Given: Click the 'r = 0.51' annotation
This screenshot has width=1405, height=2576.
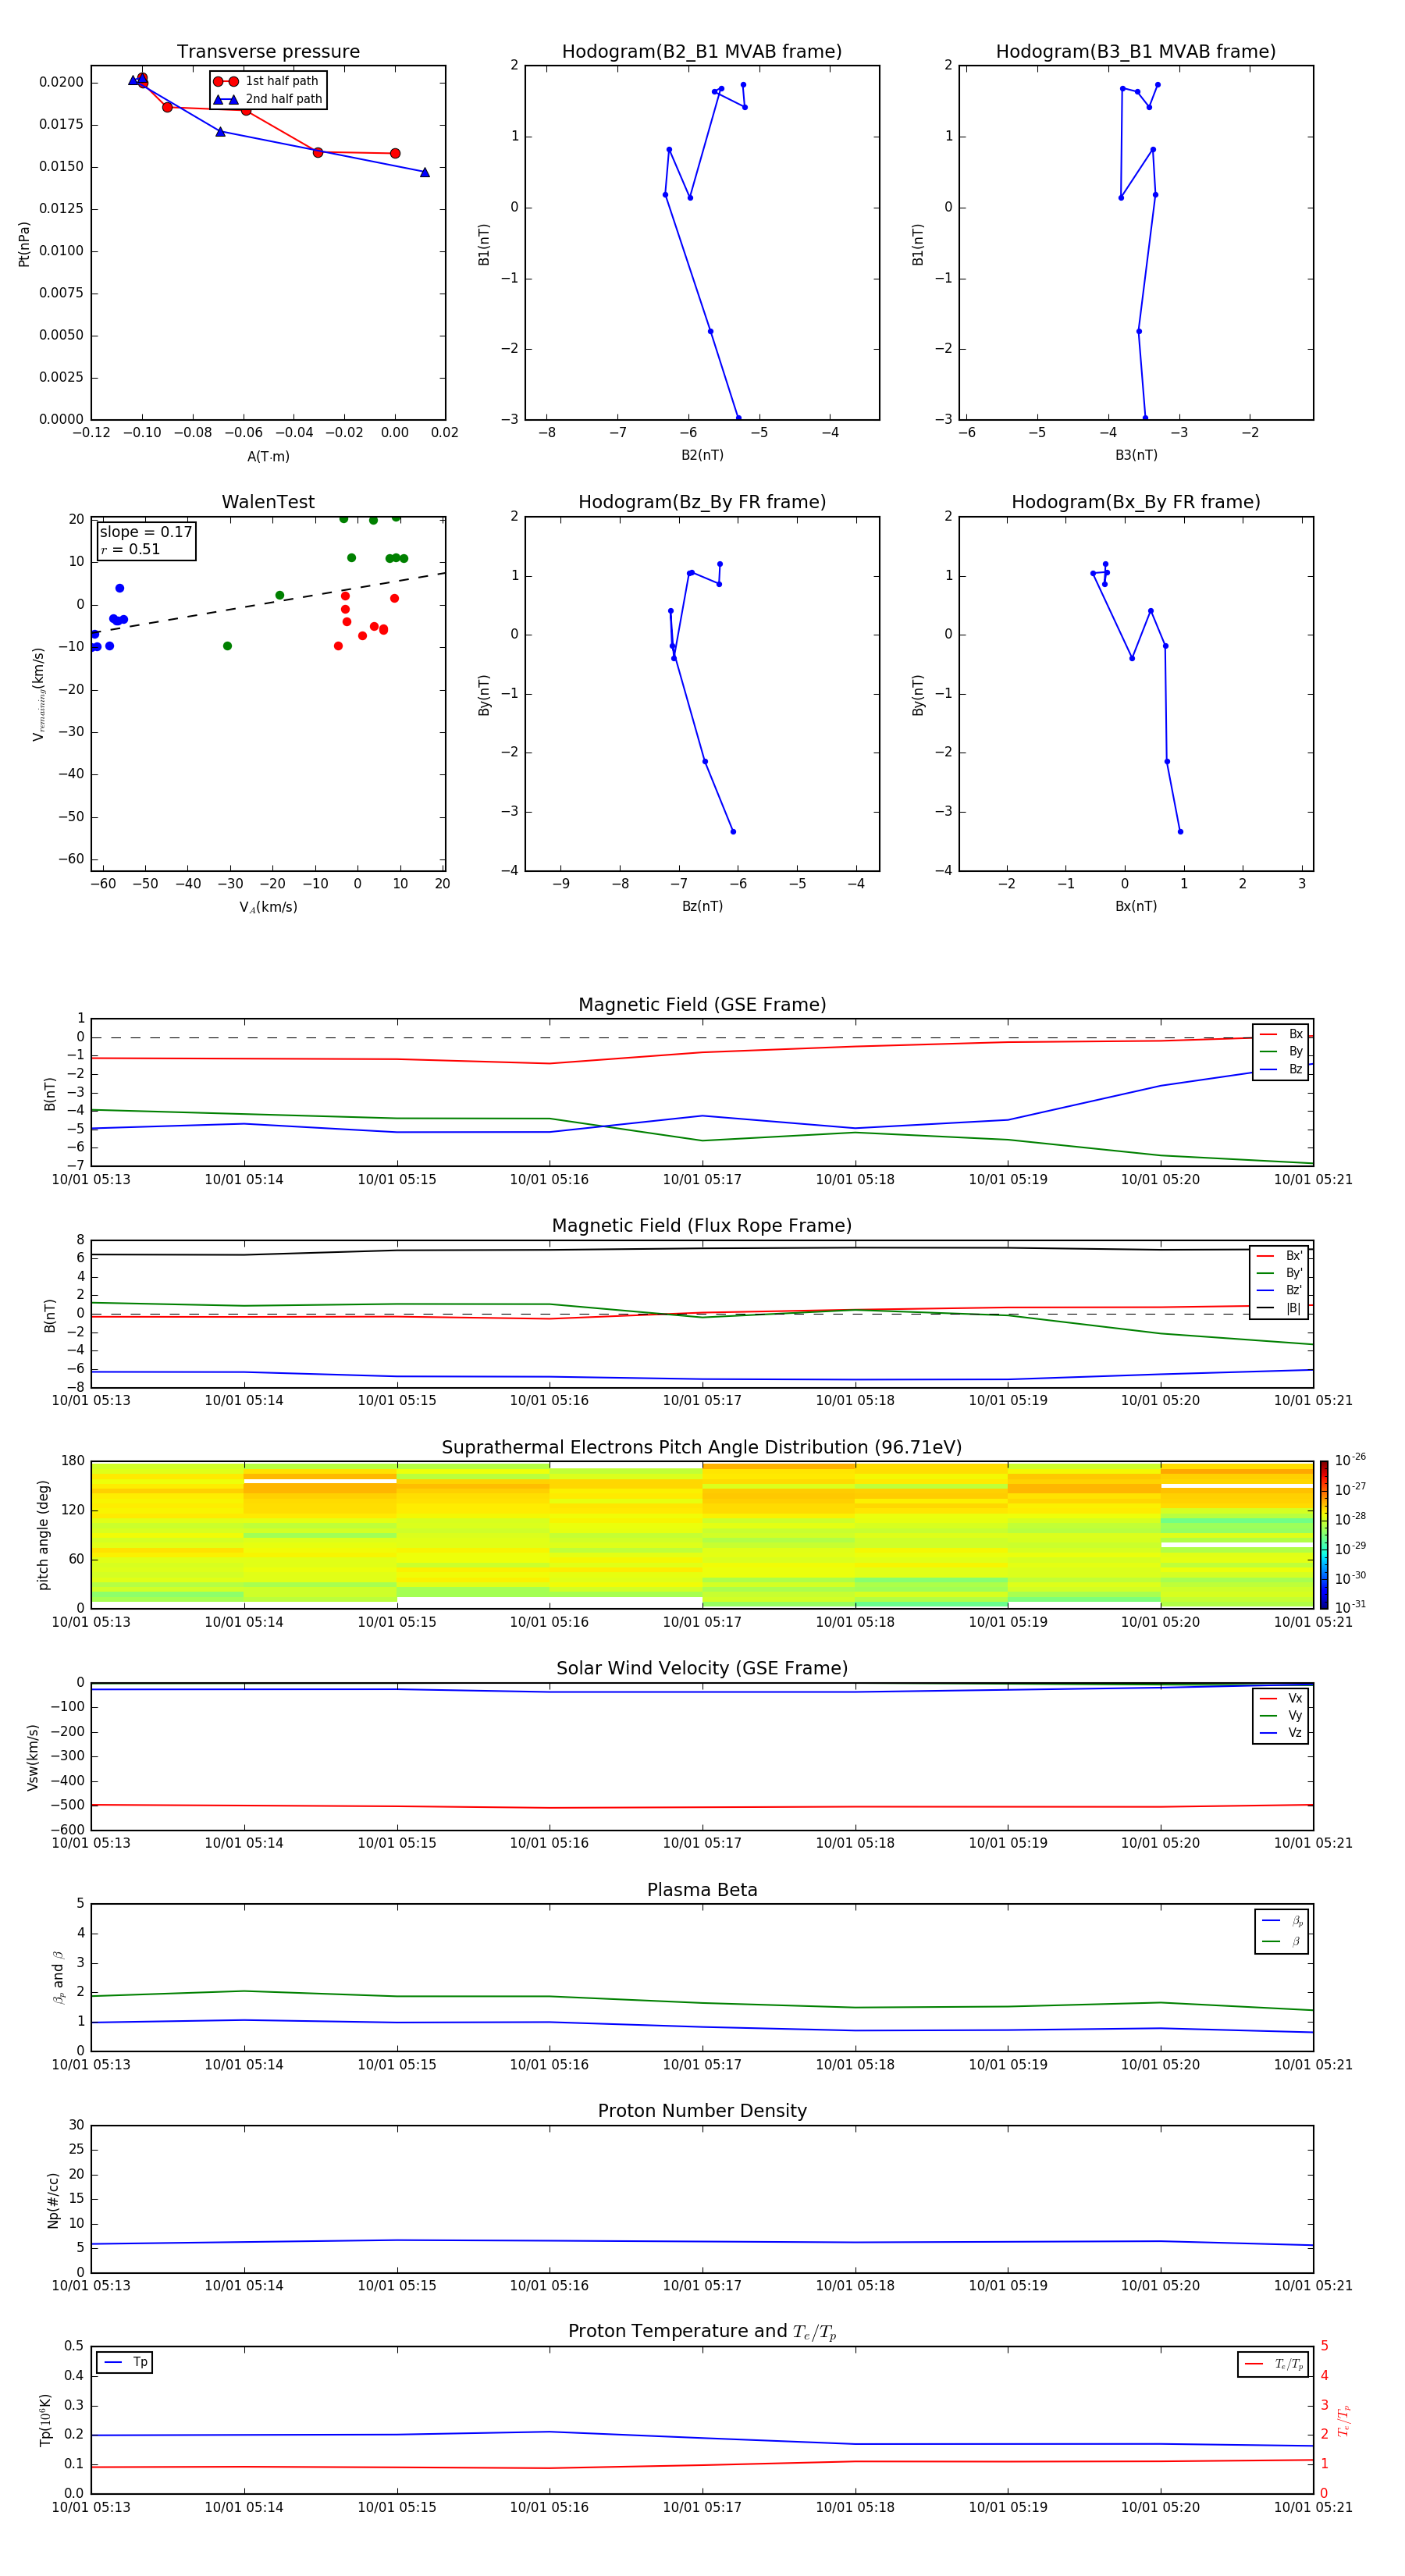Looking at the screenshot, I should pos(131,549).
